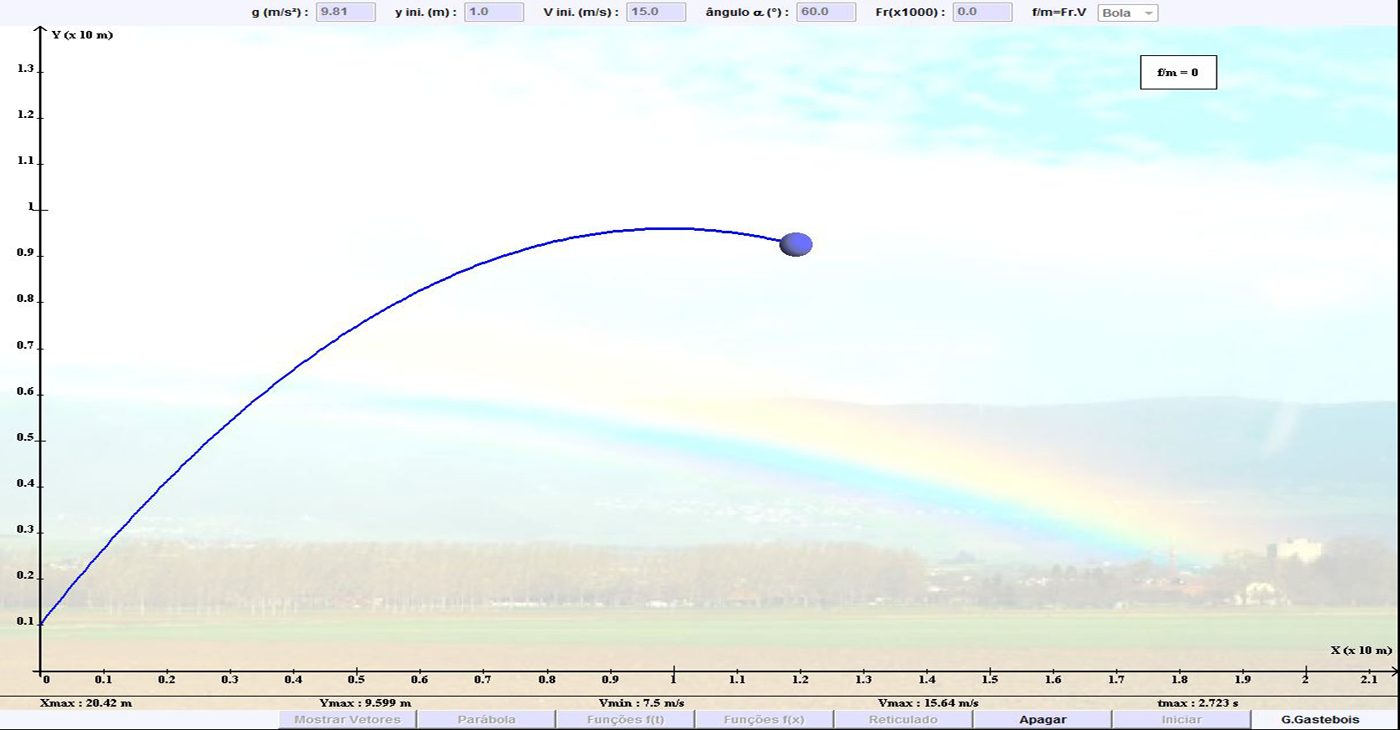This screenshot has height=730, width=1400.
Task: Edit the y ini. (m) value field
Action: tap(494, 12)
